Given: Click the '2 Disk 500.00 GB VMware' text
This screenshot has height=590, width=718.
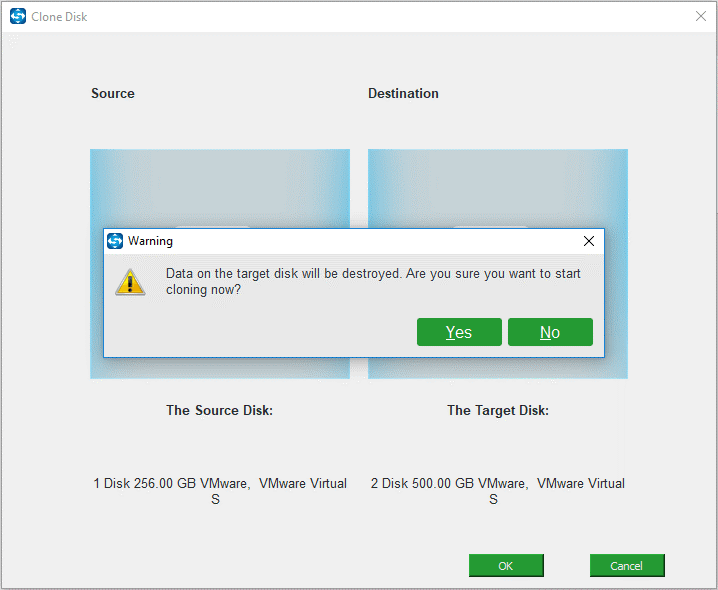Looking at the screenshot, I should point(498,491).
